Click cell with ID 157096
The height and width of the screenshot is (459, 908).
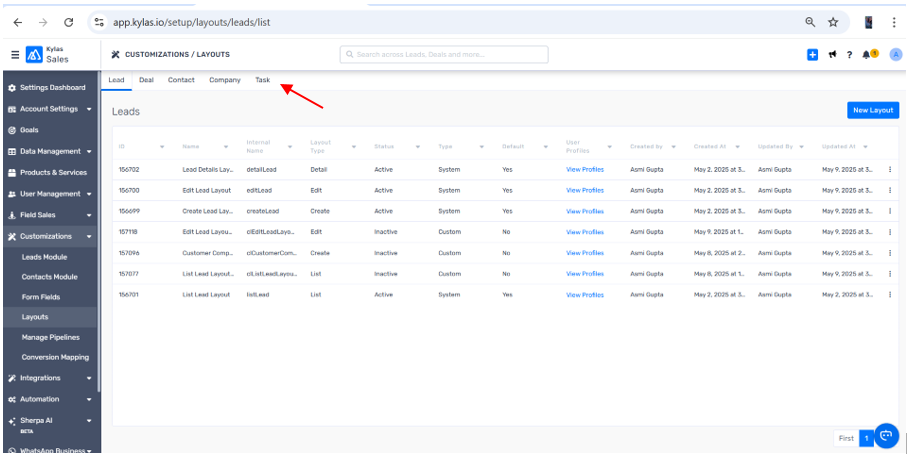pyautogui.click(x=129, y=253)
